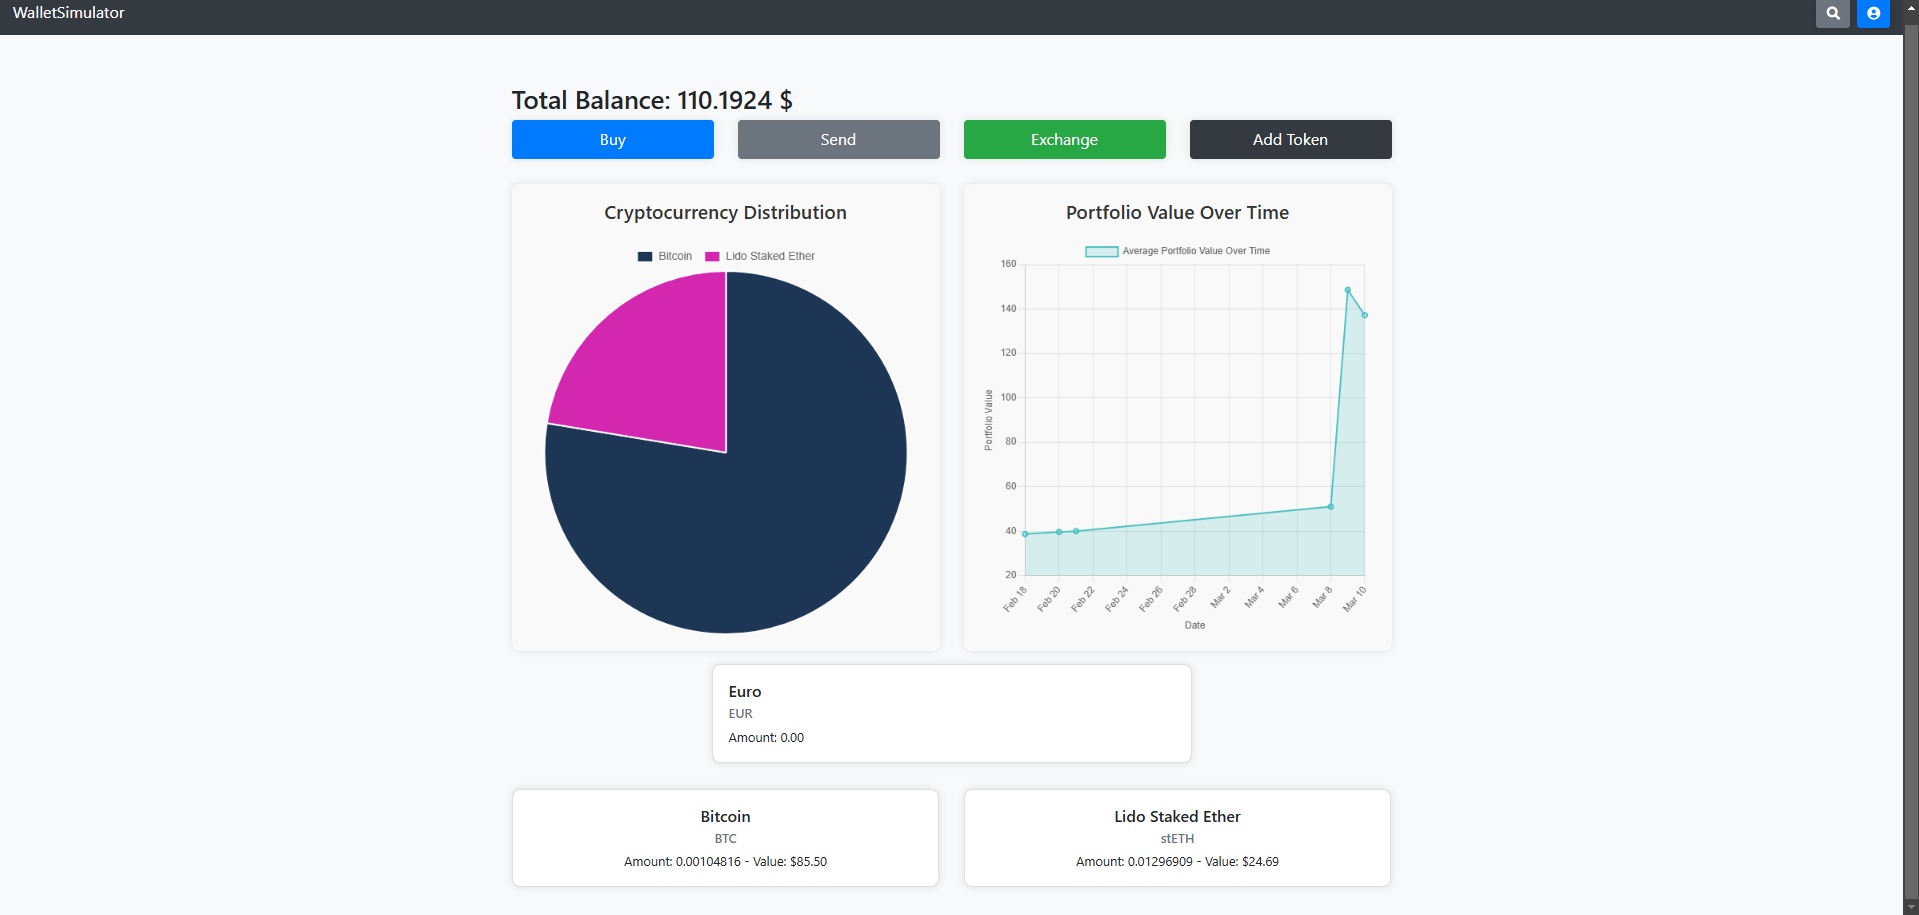
Task: Click the Buy button
Action: click(612, 139)
